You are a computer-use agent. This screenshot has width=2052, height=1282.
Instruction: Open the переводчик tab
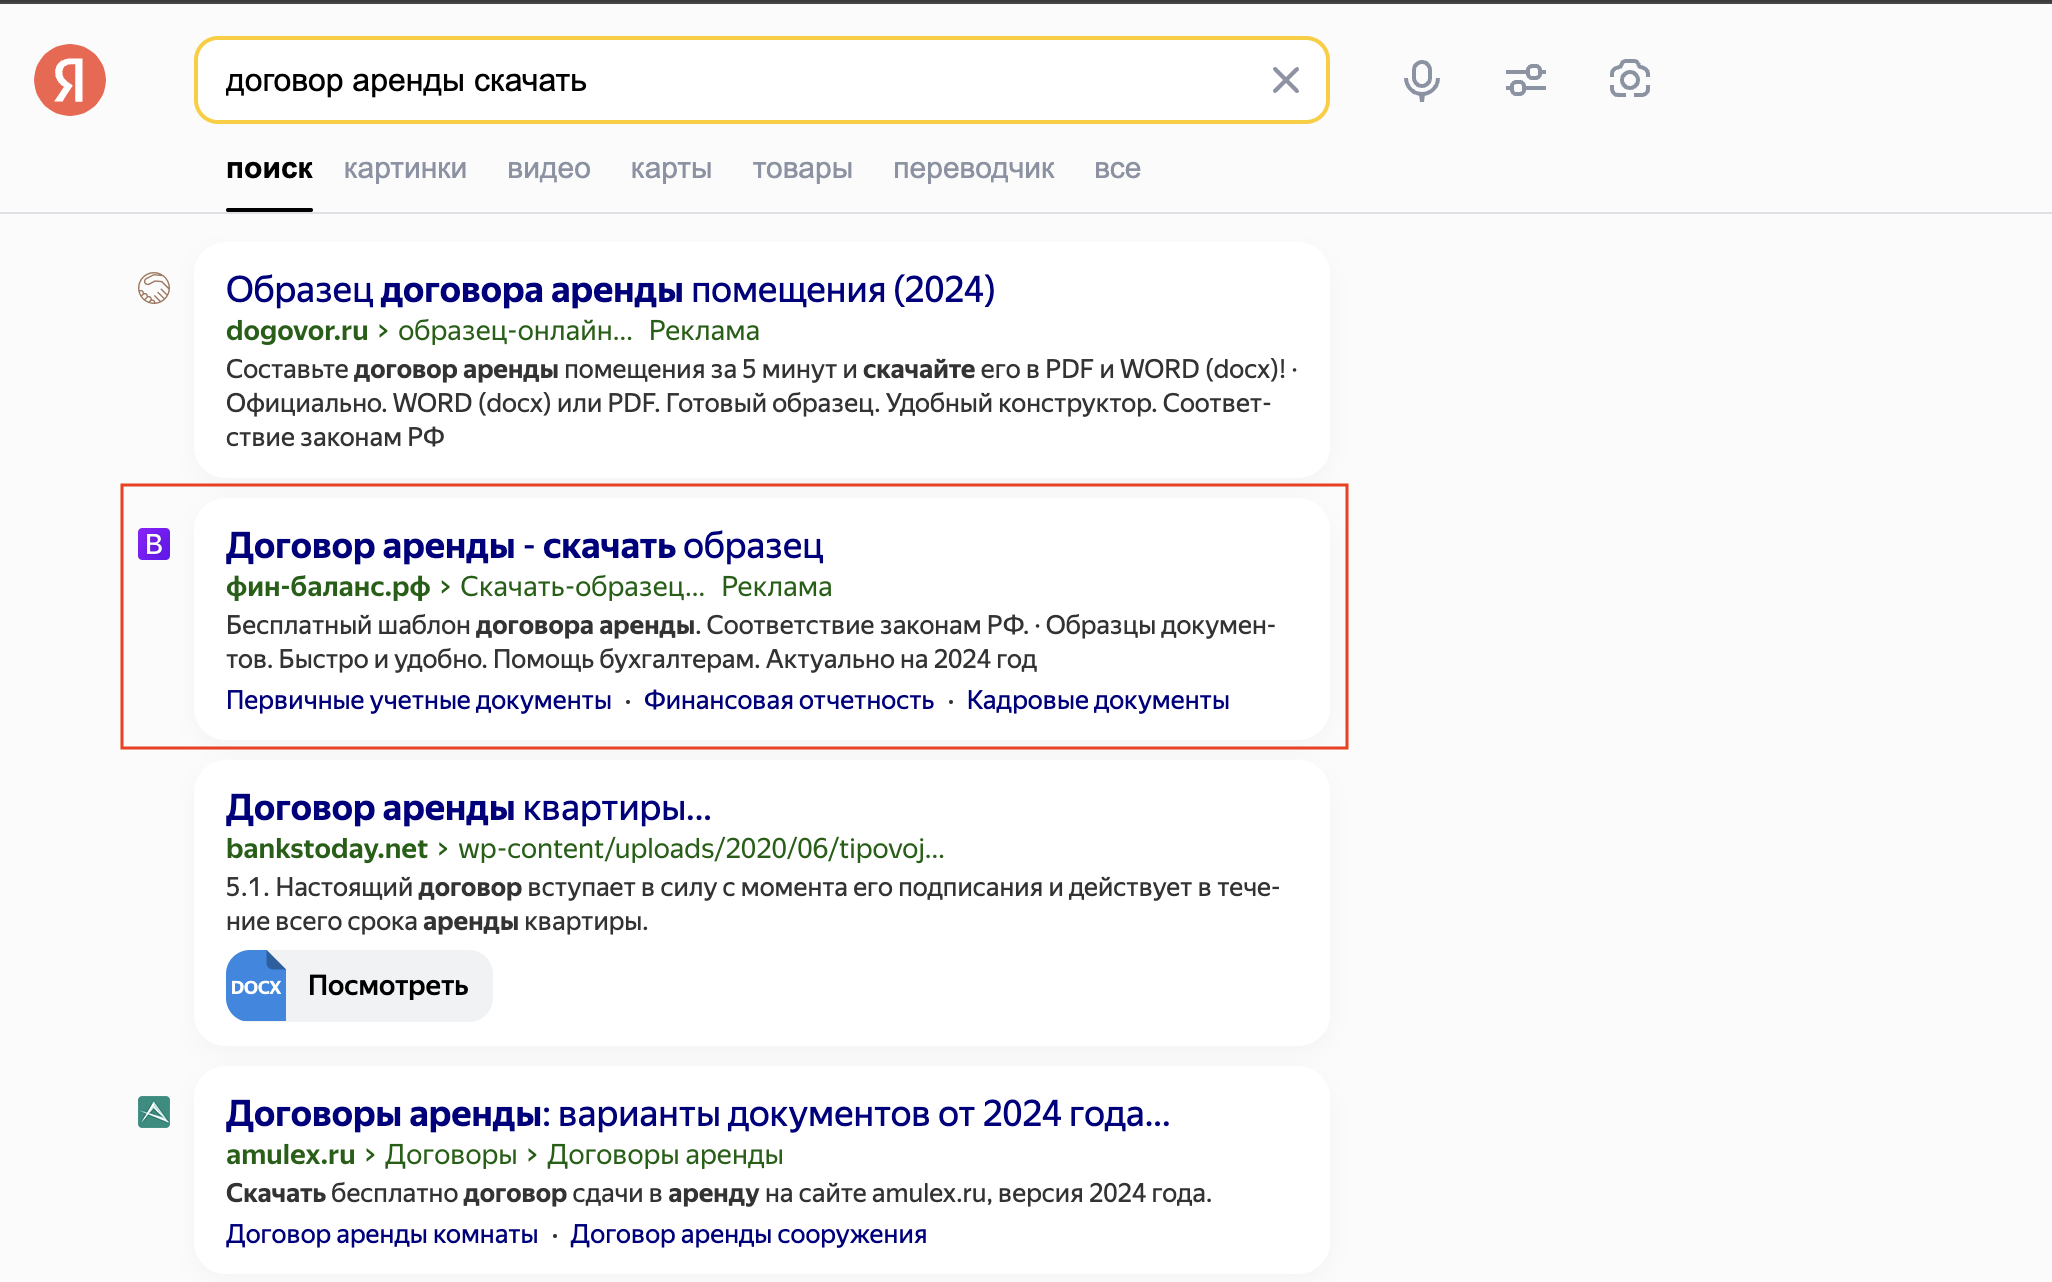pyautogui.click(x=973, y=169)
